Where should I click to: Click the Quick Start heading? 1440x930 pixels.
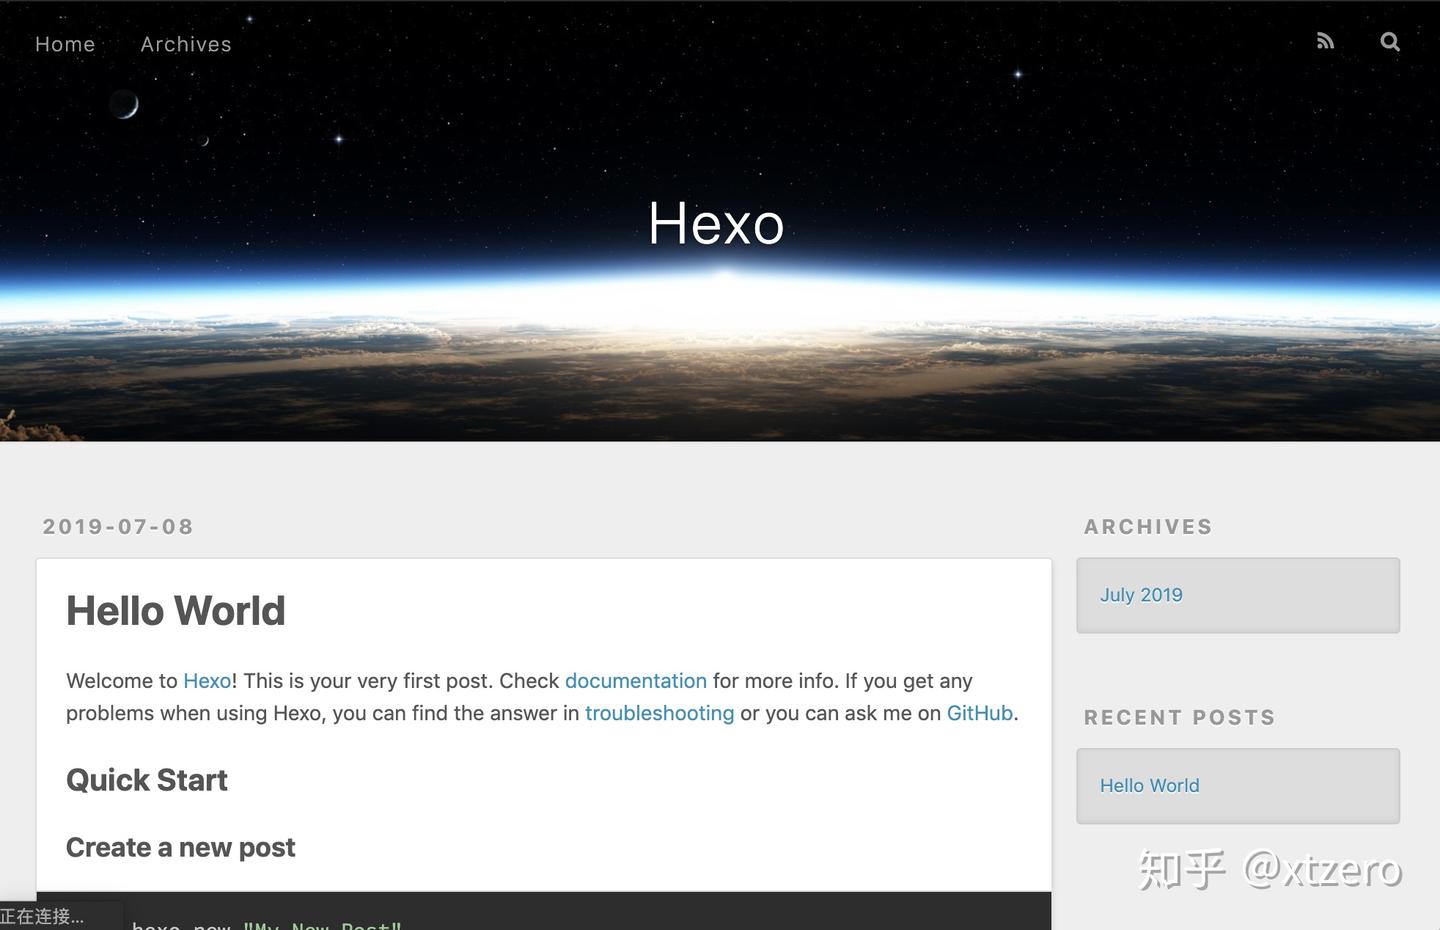click(147, 780)
